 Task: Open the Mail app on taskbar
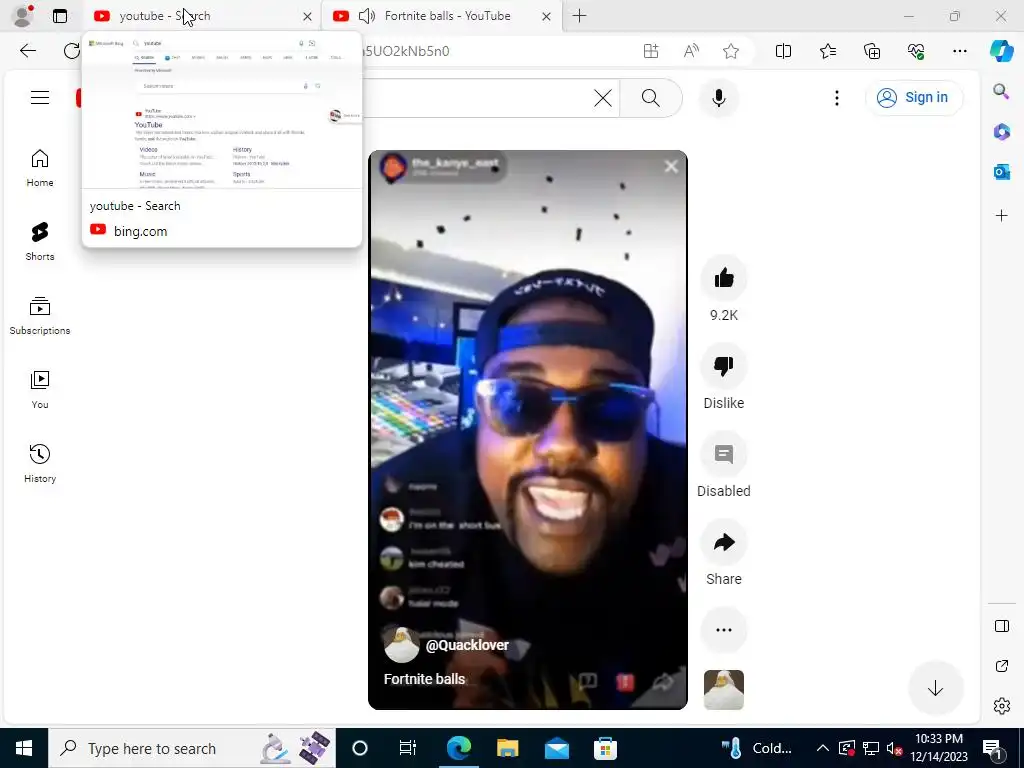tap(556, 748)
